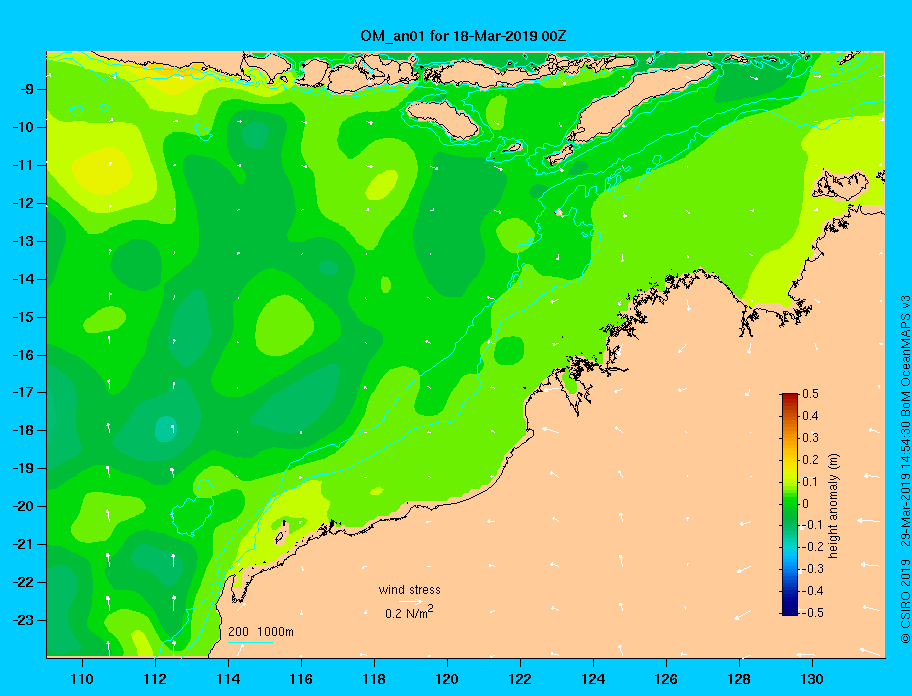The image size is (912, 696).
Task: Click the height anomaly color scale bar
Action: (790, 504)
